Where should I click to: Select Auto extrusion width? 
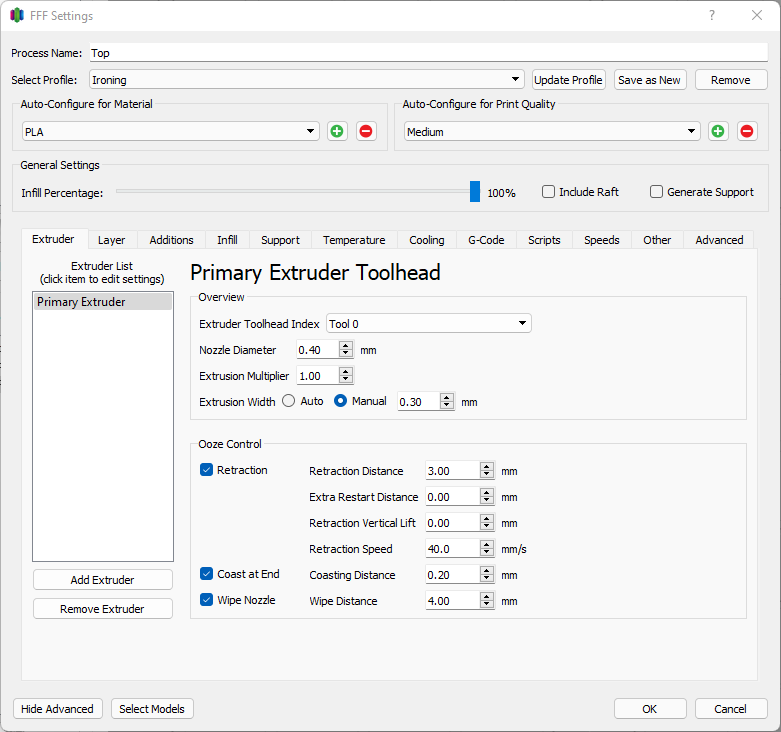[x=289, y=401]
